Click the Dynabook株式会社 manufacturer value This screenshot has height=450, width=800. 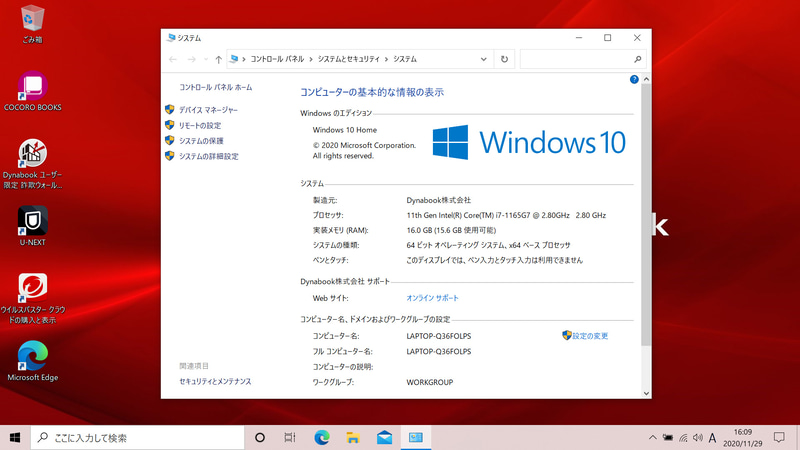[x=439, y=200]
